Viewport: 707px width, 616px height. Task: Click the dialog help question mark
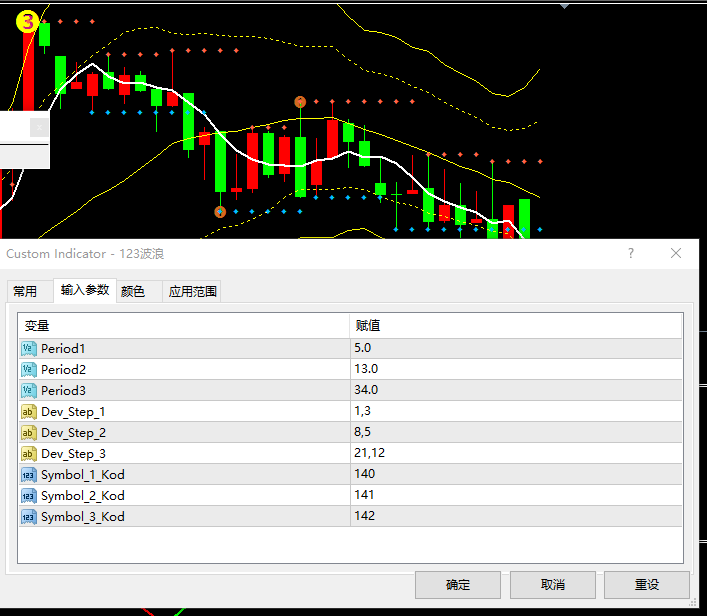(631, 253)
